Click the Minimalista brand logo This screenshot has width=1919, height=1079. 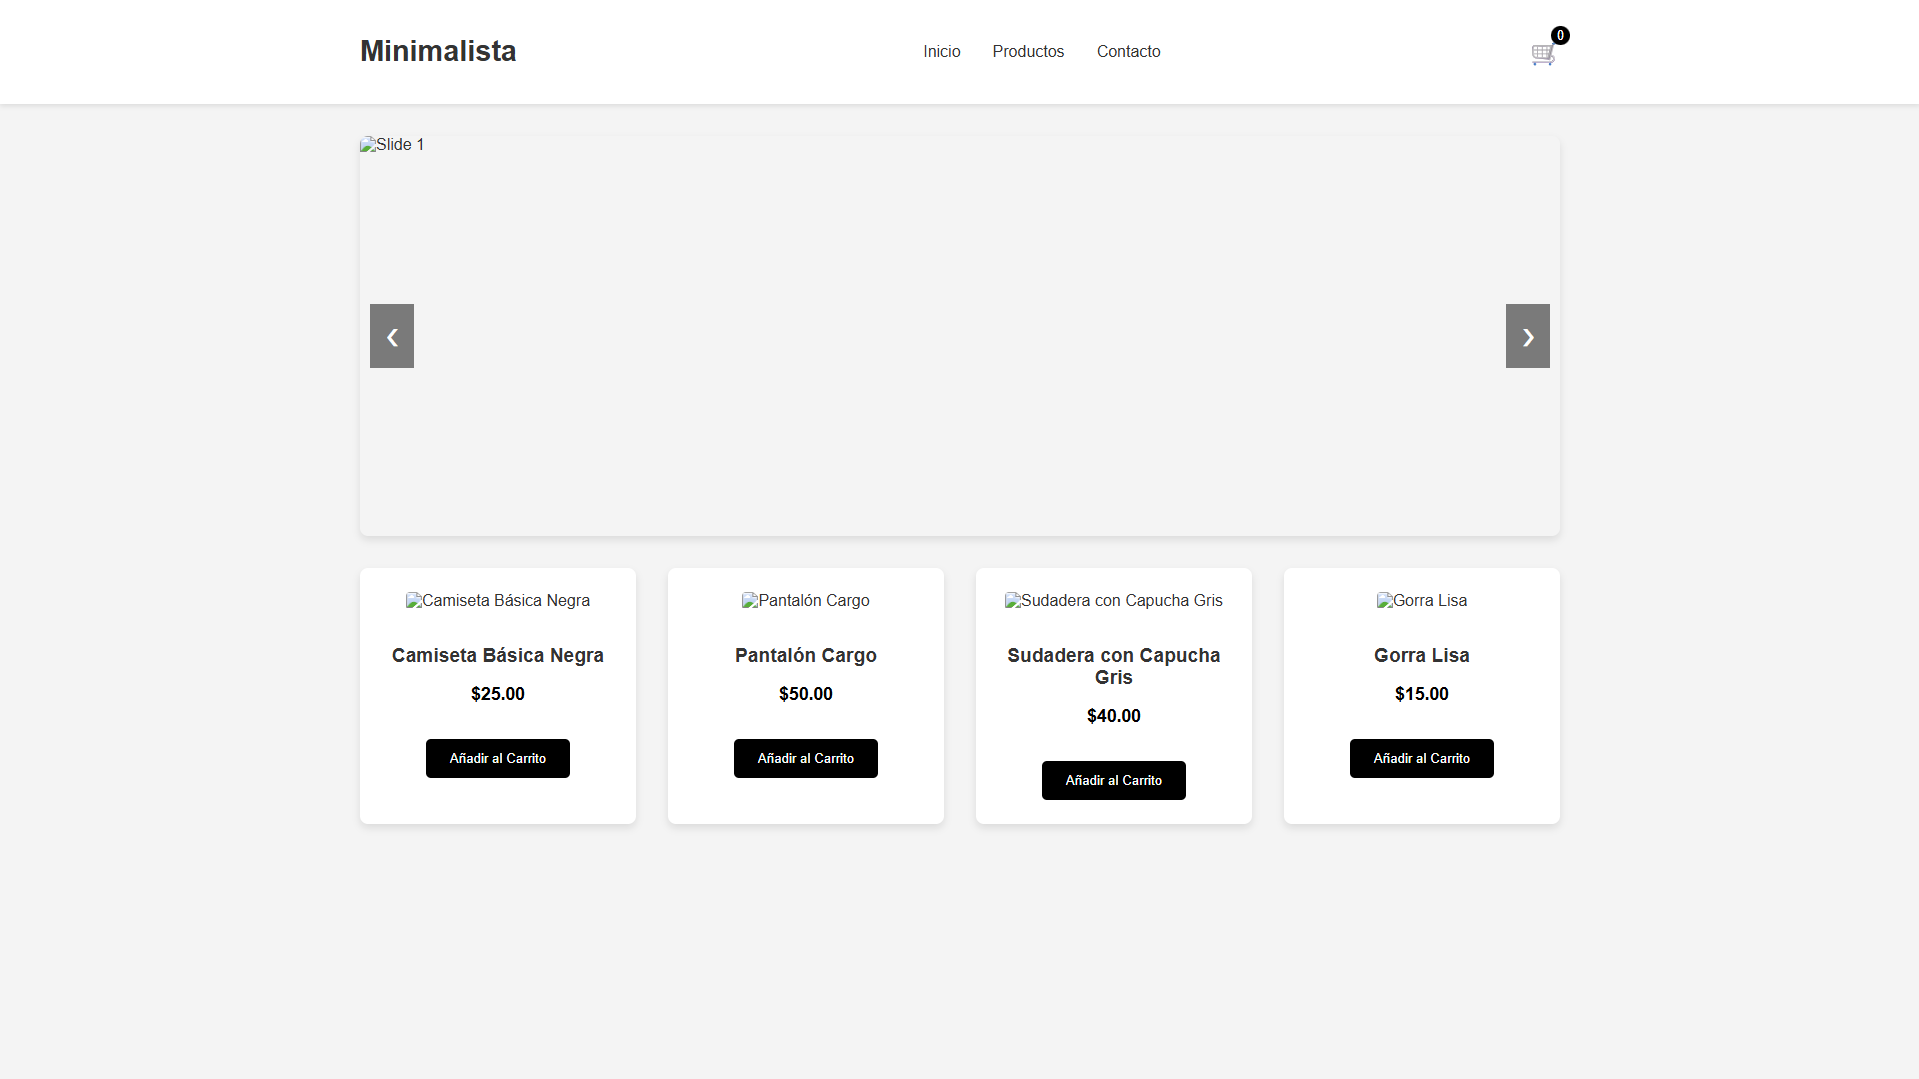pos(438,51)
